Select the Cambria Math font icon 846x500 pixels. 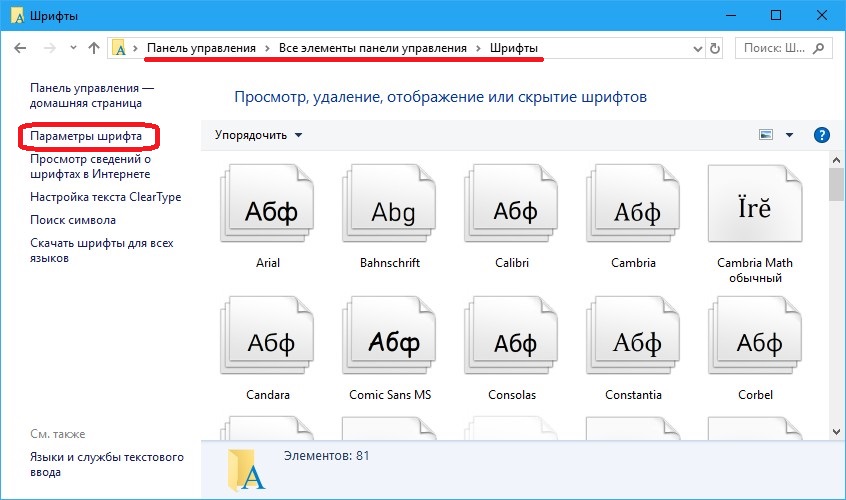pyautogui.click(x=755, y=203)
